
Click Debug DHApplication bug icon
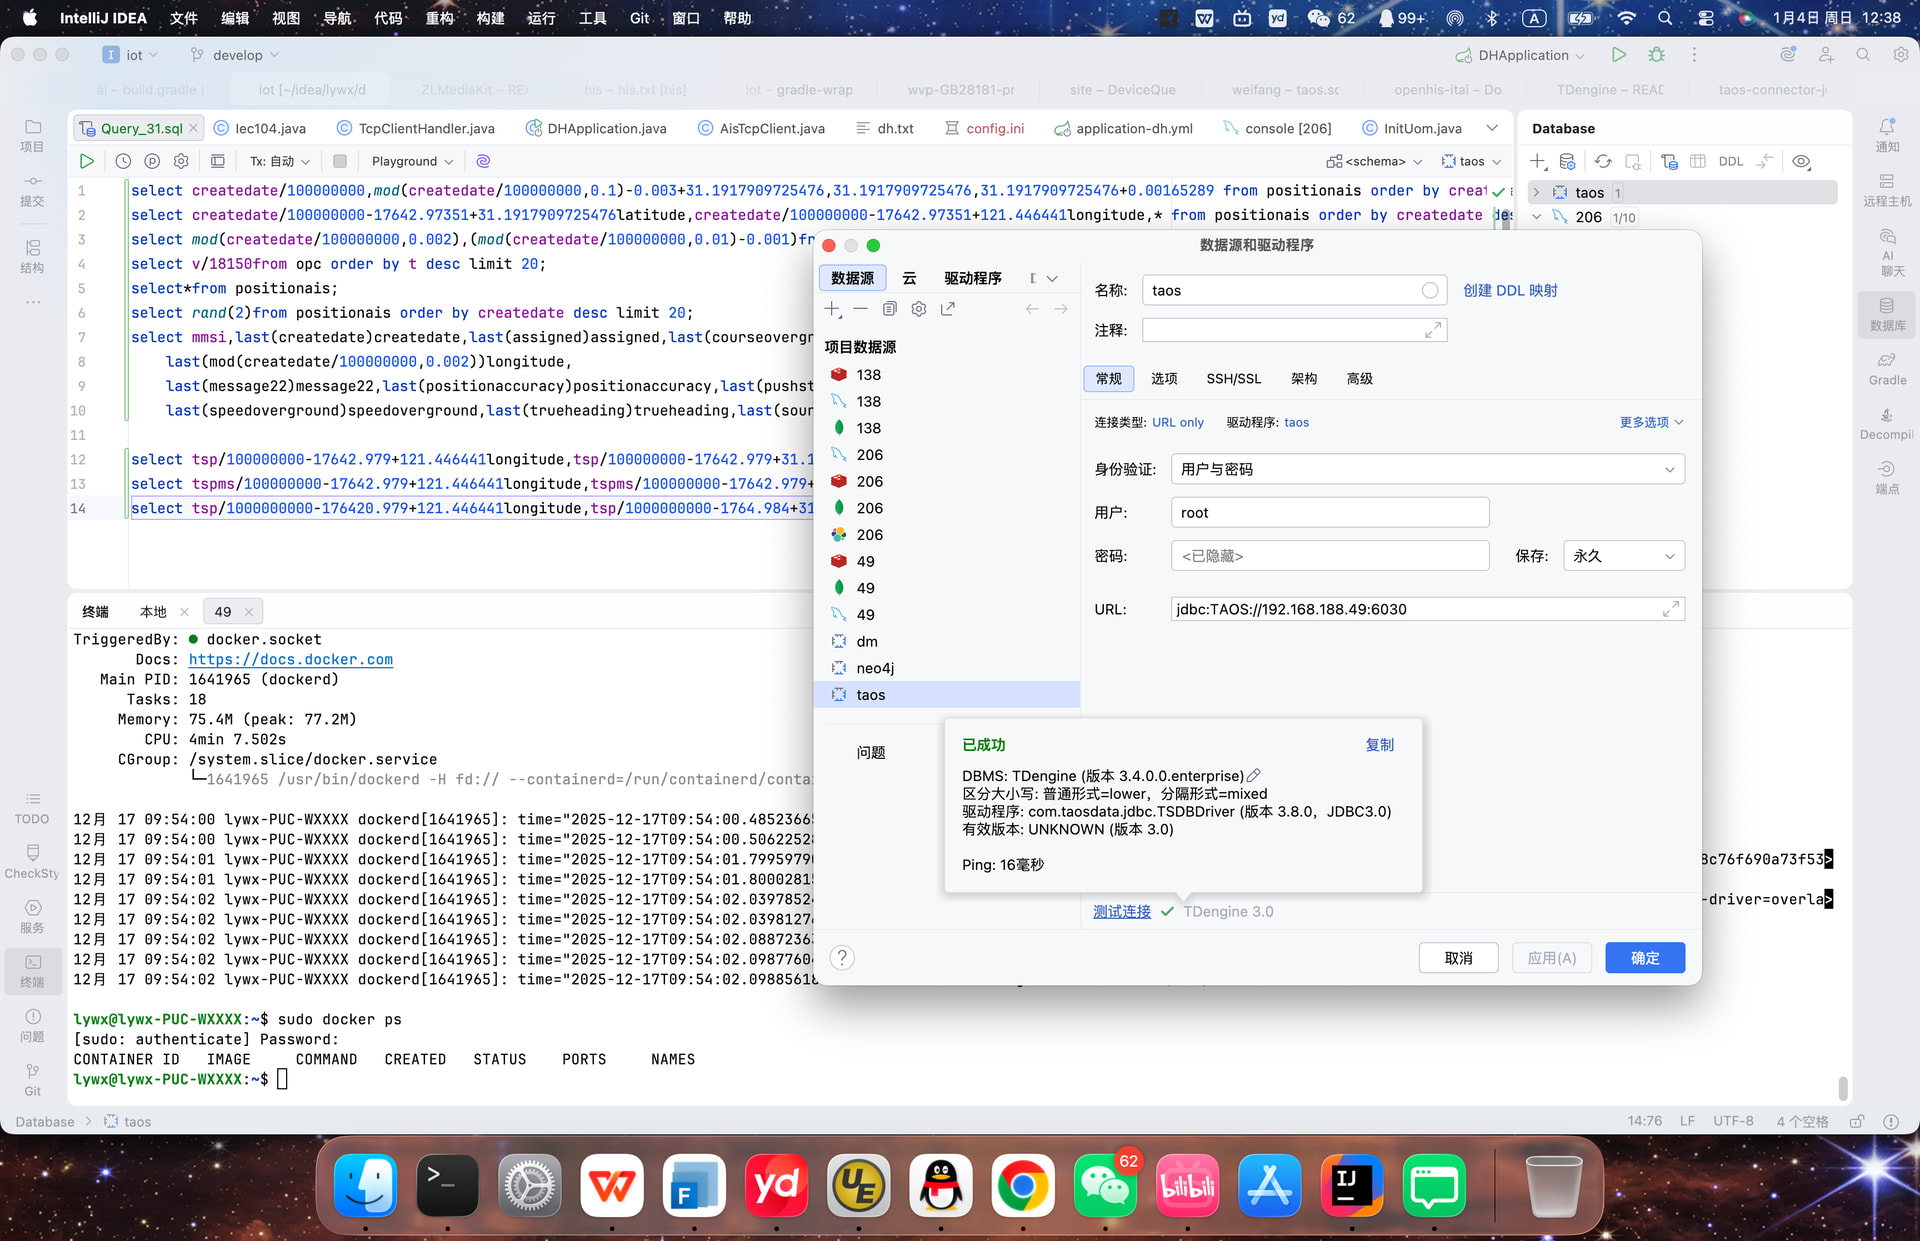pyautogui.click(x=1657, y=55)
